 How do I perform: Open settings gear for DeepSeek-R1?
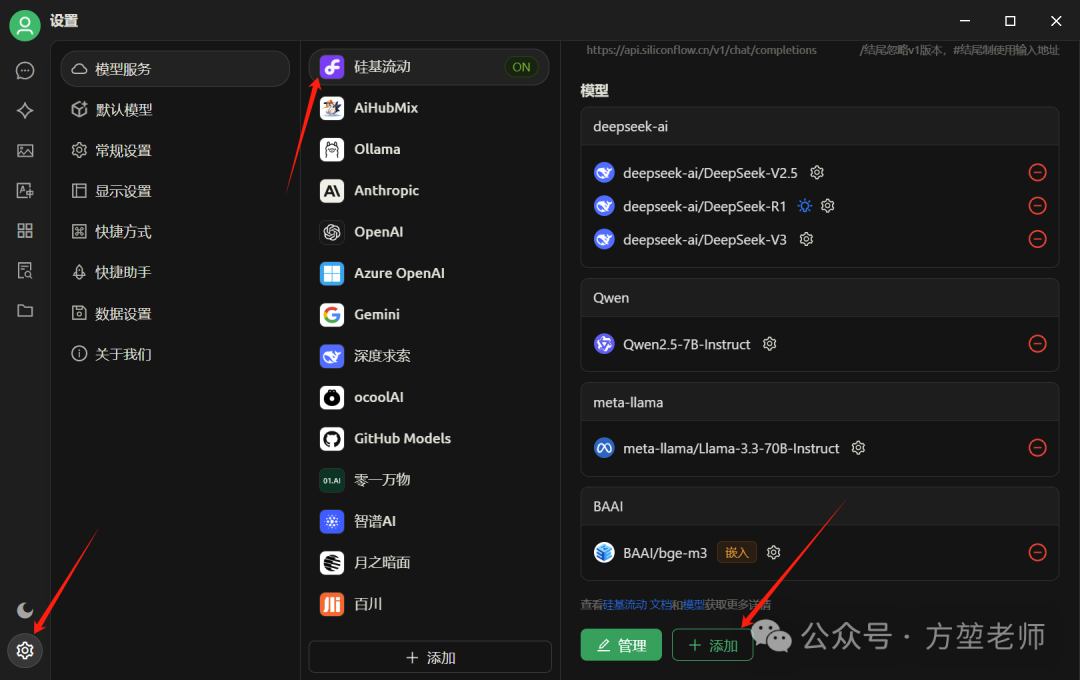(x=828, y=205)
